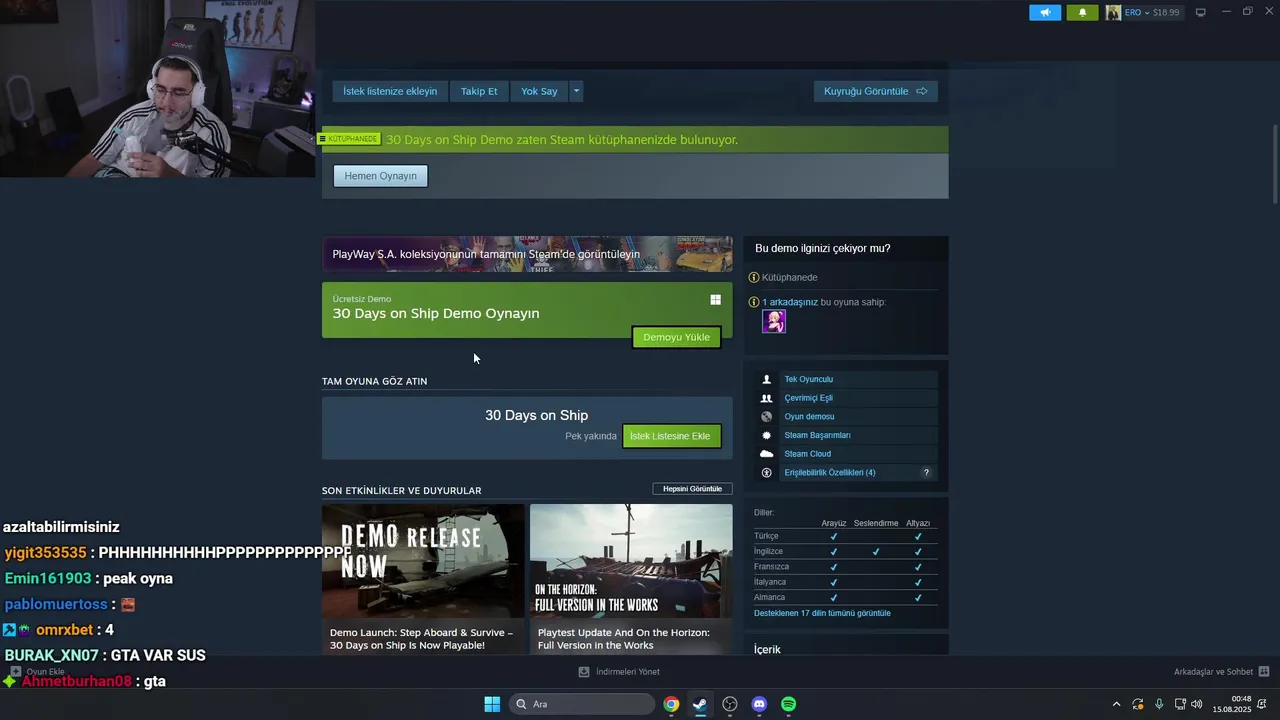The image size is (1280, 720).
Task: Open the green bell notifications button
Action: pyautogui.click(x=1082, y=12)
